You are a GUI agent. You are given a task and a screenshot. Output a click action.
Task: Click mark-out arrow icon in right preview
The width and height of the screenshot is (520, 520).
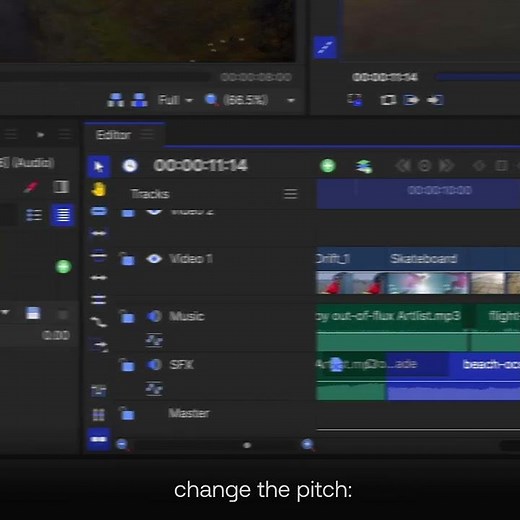pyautogui.click(x=435, y=100)
